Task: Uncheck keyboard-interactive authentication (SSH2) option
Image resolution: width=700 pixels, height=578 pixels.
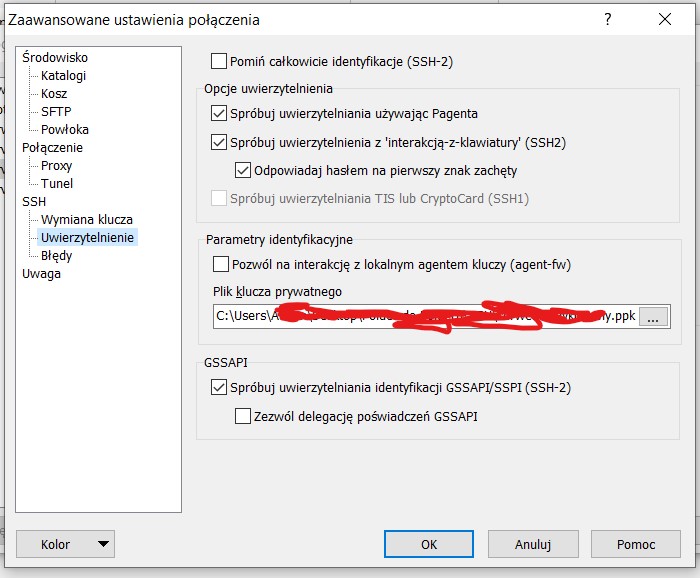Action: [x=220, y=142]
